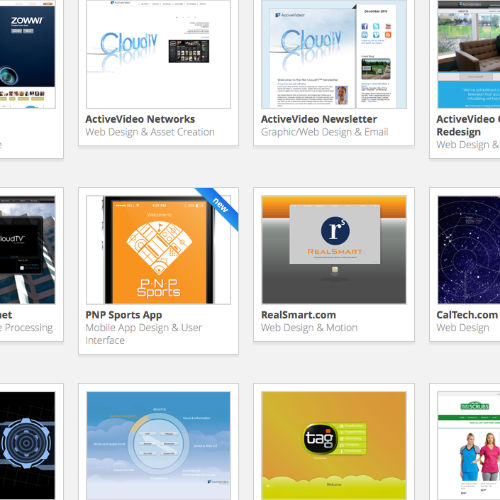Click the ActiveVideo Newsletter title
The height and width of the screenshot is (500, 500).
(319, 119)
